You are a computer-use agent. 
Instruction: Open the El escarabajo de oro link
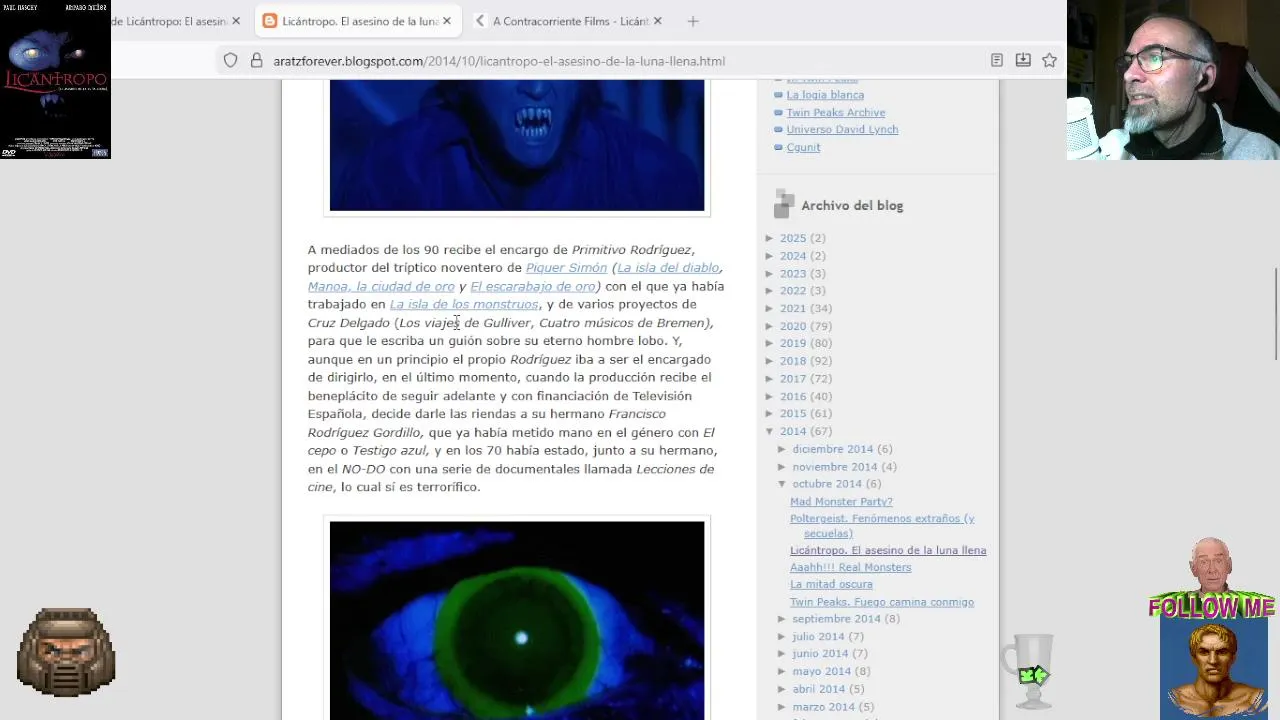tap(532, 286)
